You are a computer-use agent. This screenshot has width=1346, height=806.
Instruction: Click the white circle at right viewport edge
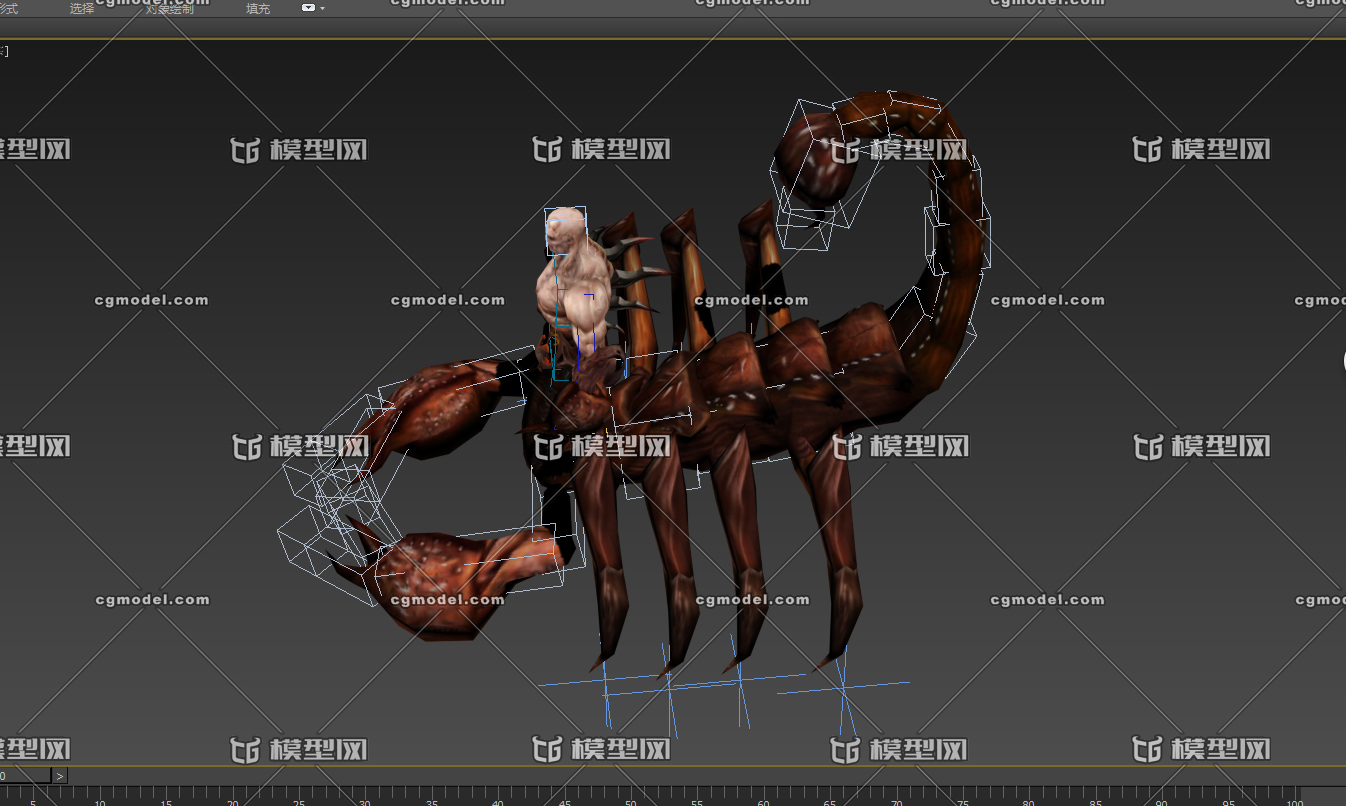pos(1342,362)
